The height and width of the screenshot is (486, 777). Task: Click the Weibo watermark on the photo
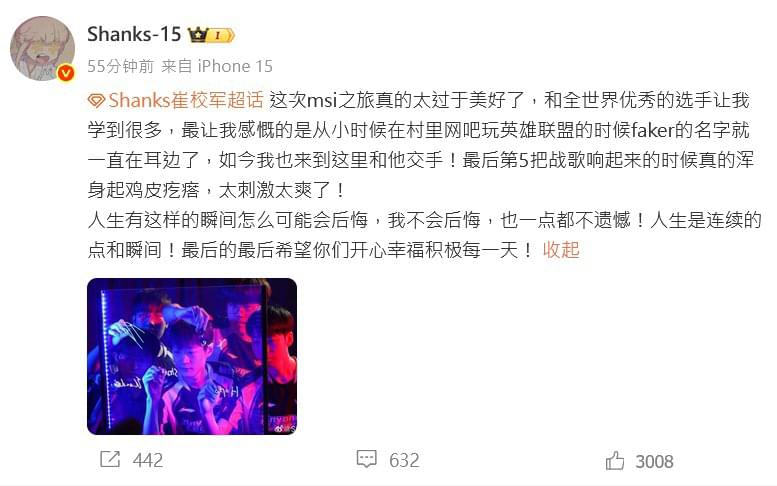(285, 428)
